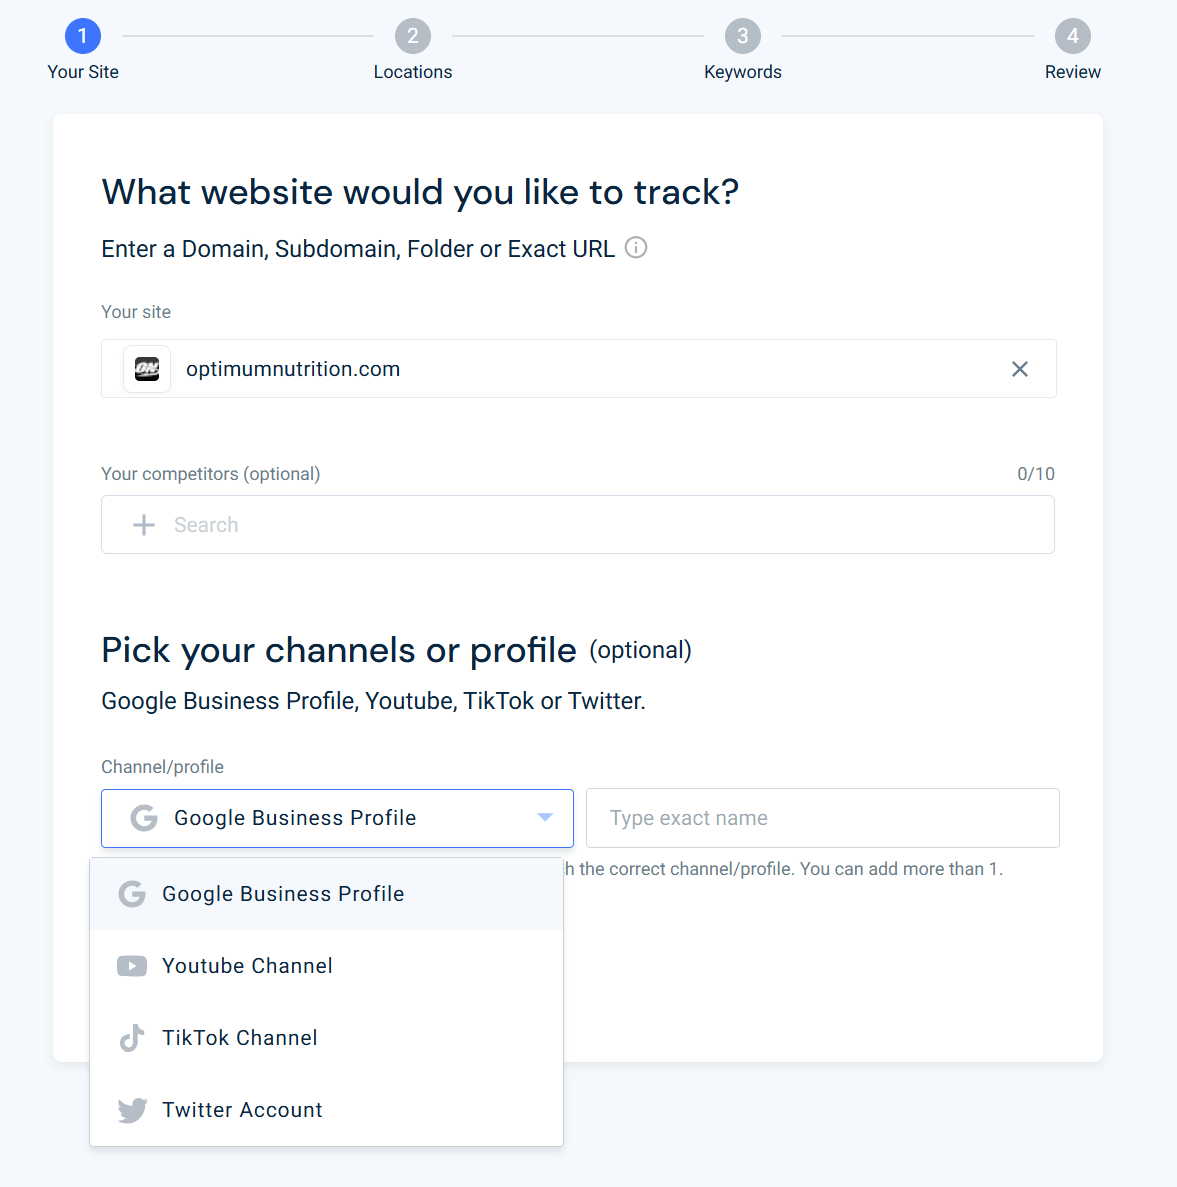
Task: Click the info icon beside Exact URL
Action: (x=636, y=248)
